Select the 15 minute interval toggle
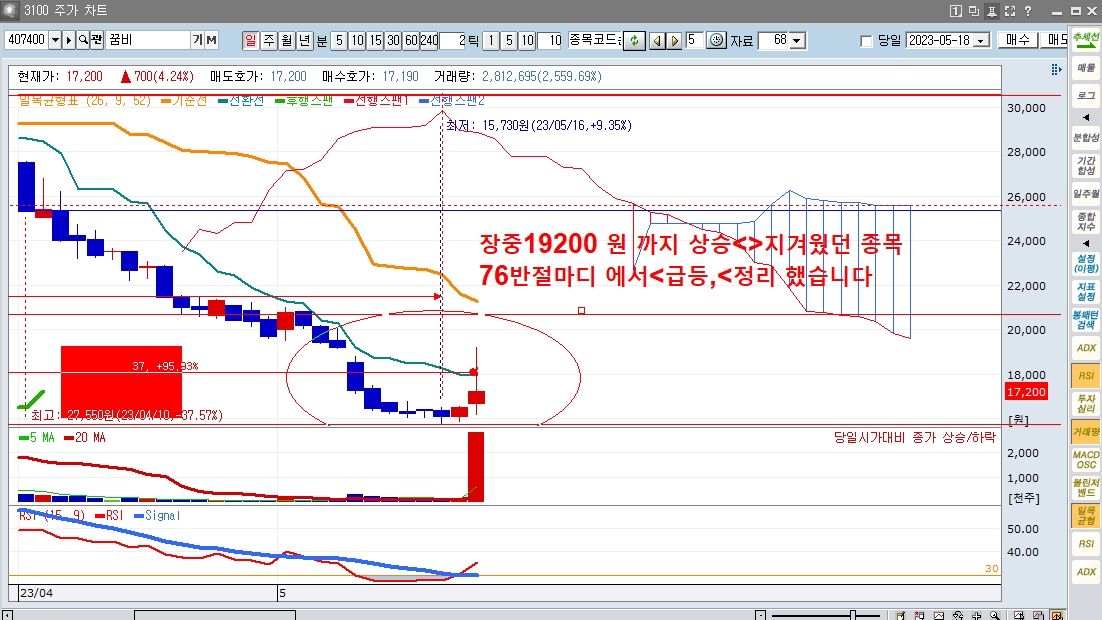 click(375, 40)
